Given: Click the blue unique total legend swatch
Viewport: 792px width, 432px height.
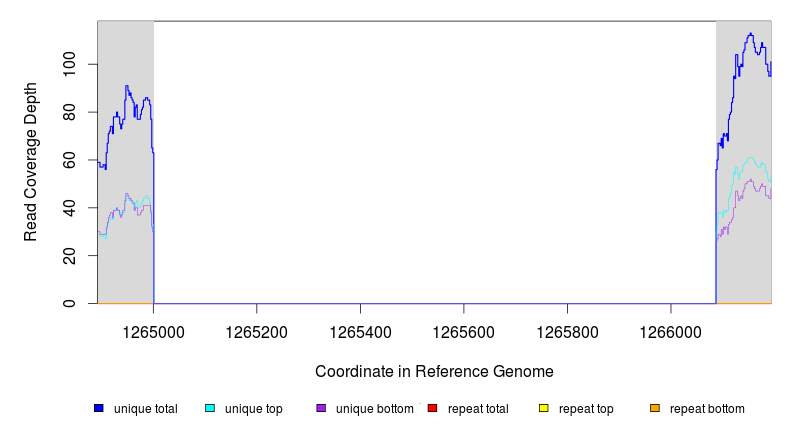Looking at the screenshot, I should (x=99, y=408).
